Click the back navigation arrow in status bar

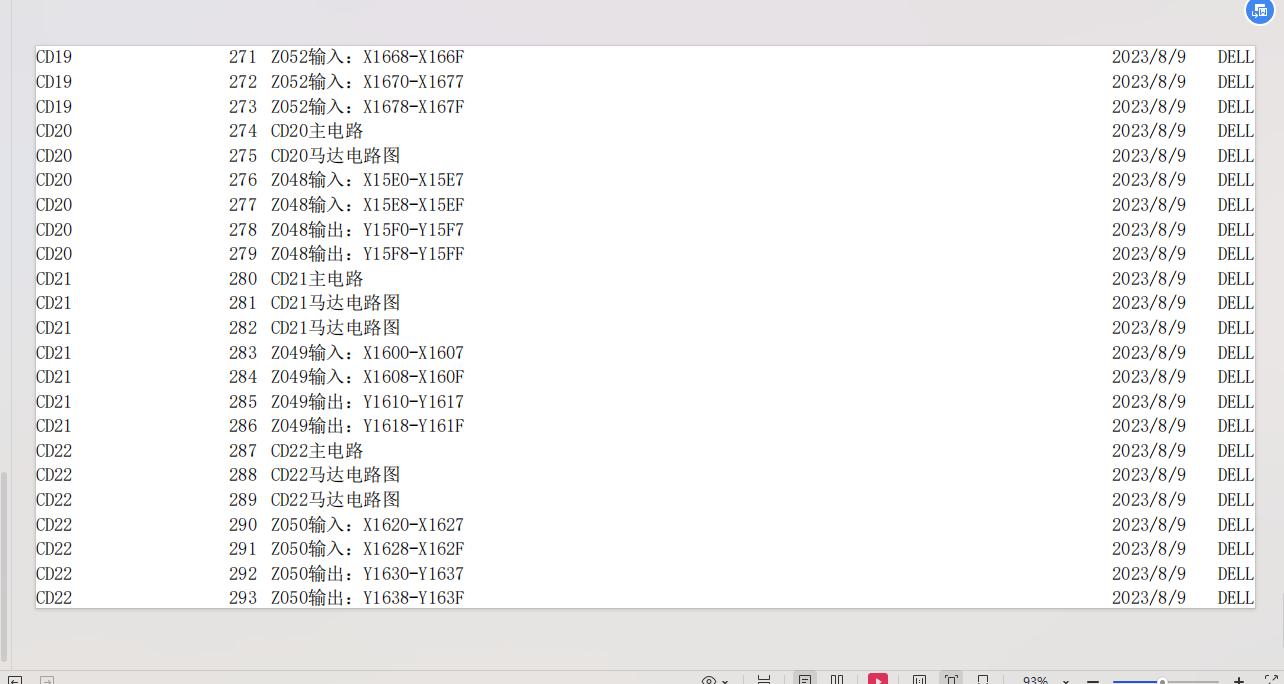coord(15,681)
